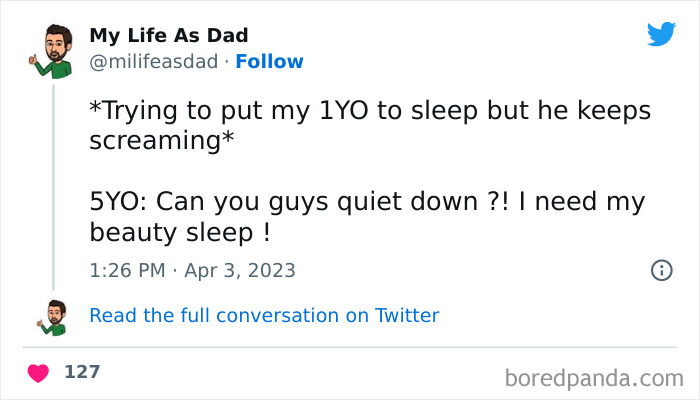Click the Twitter bird logo

click(x=661, y=34)
